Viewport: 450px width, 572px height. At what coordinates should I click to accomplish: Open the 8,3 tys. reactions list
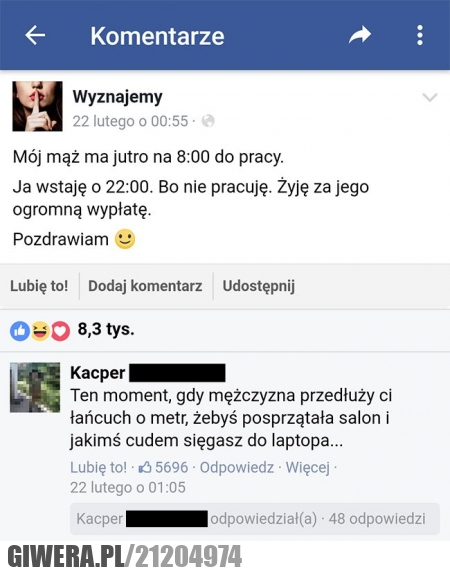click(106, 329)
